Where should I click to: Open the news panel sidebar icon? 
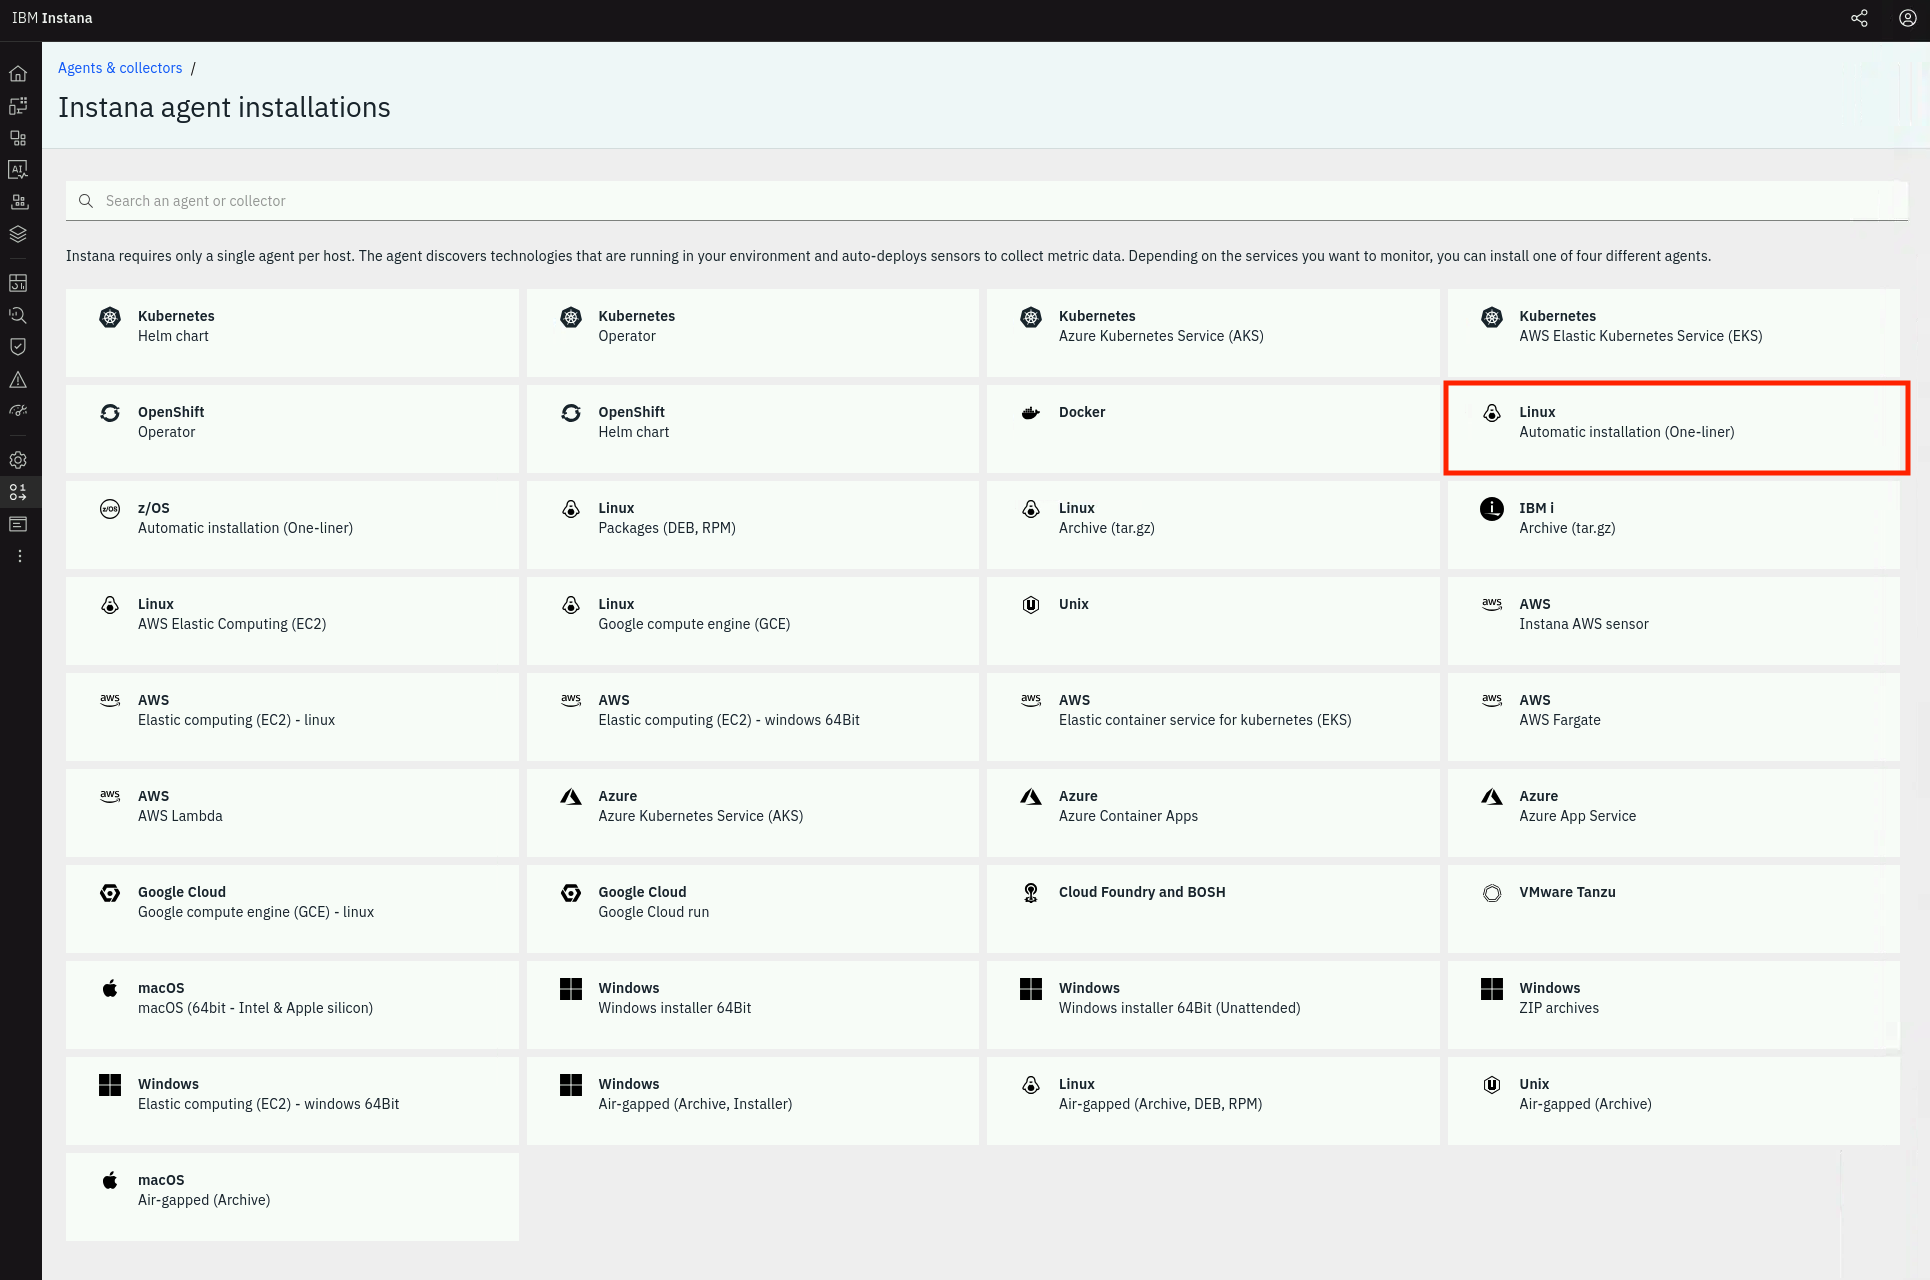pos(18,524)
